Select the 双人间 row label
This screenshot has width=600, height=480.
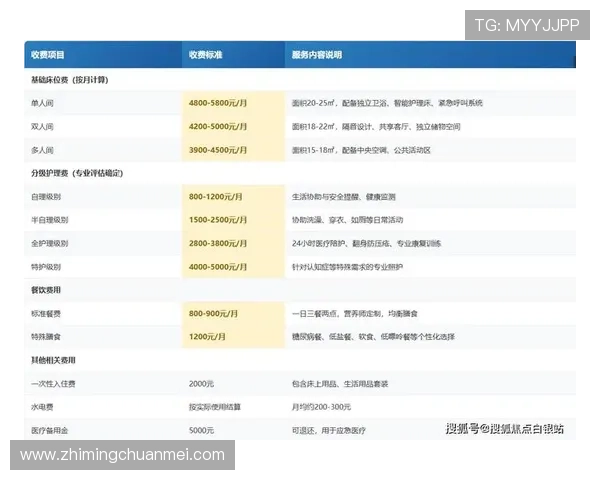pos(42,127)
